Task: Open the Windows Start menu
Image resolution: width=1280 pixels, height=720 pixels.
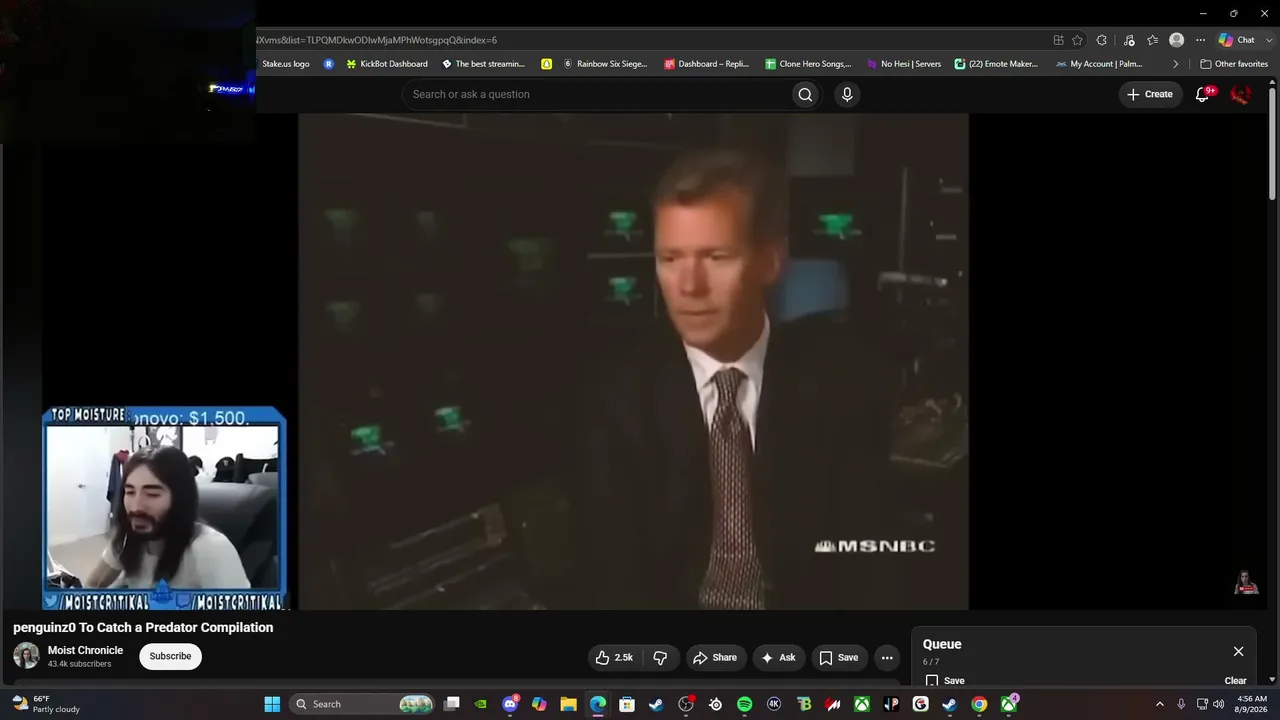Action: 272,704
